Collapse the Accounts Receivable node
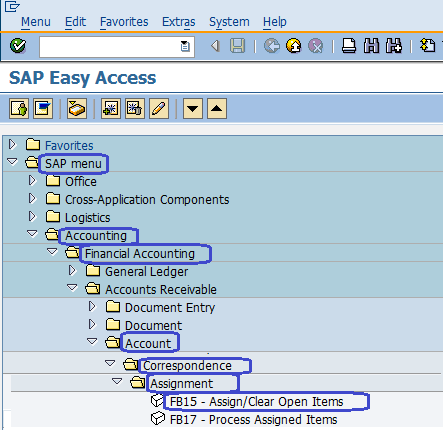443x430 pixels. tap(72, 287)
